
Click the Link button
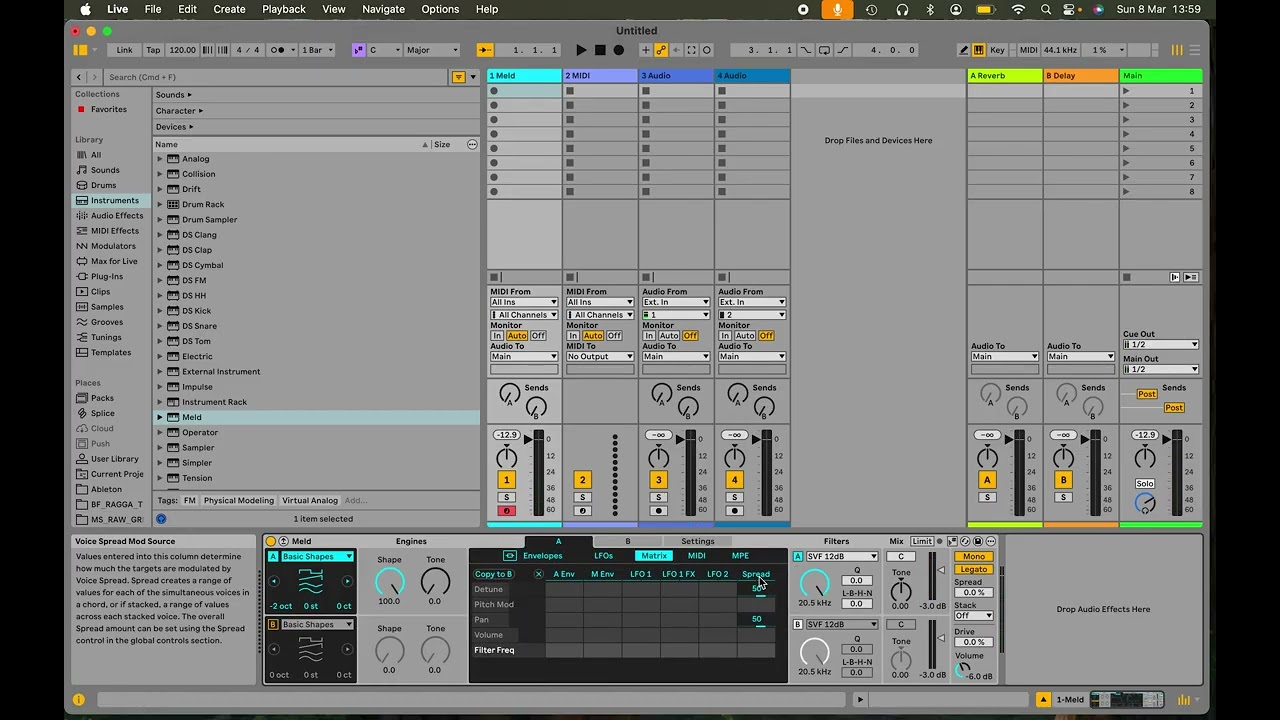[124, 50]
